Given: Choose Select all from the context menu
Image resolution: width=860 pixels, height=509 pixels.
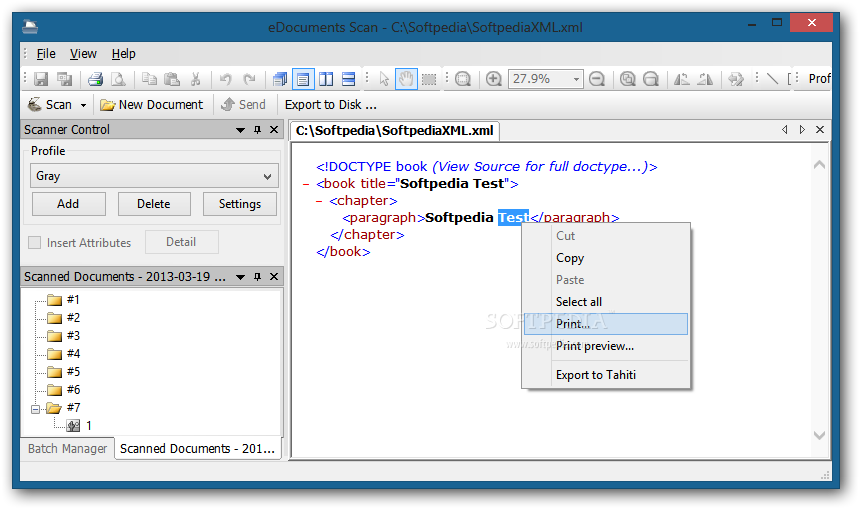Looking at the screenshot, I should [606, 302].
